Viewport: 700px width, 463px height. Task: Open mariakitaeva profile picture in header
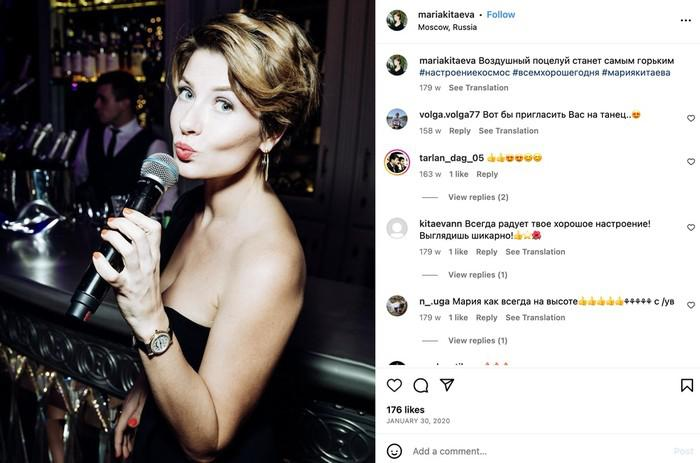[397, 20]
